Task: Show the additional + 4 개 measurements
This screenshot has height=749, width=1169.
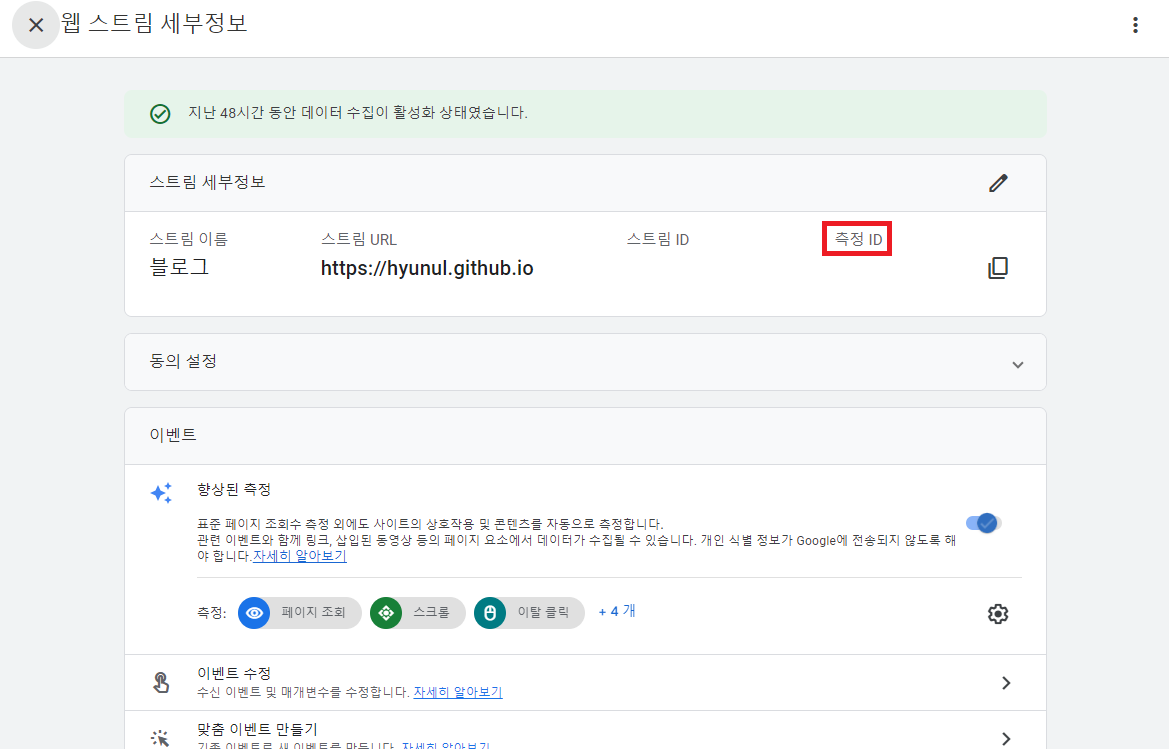Action: pyautogui.click(x=617, y=611)
